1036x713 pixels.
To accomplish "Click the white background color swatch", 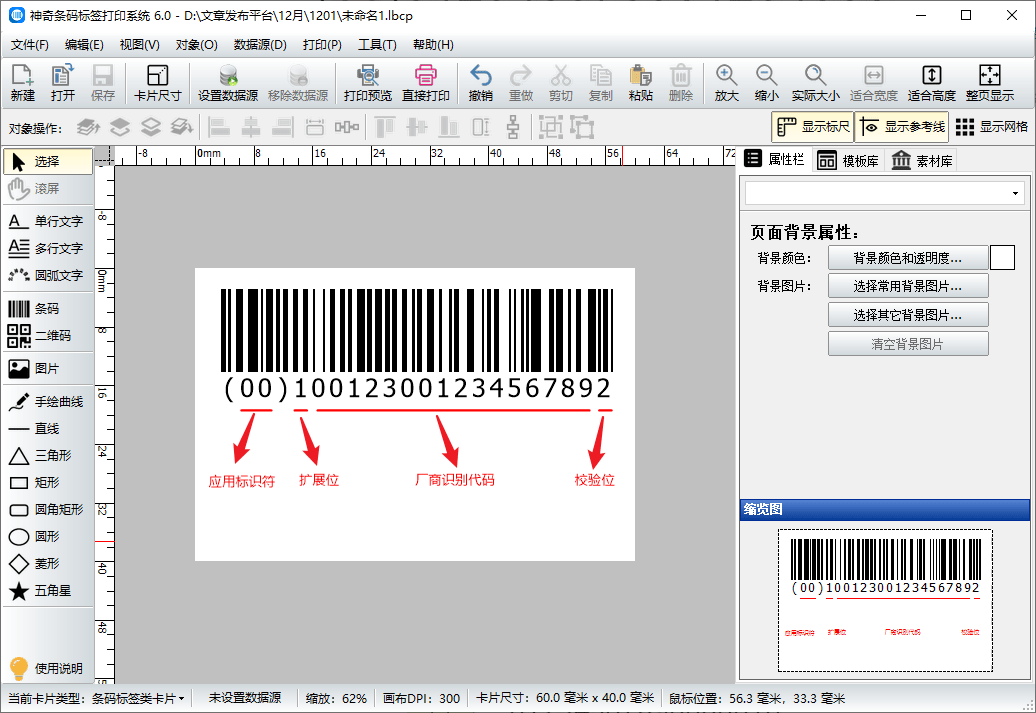I will pyautogui.click(x=1002, y=258).
